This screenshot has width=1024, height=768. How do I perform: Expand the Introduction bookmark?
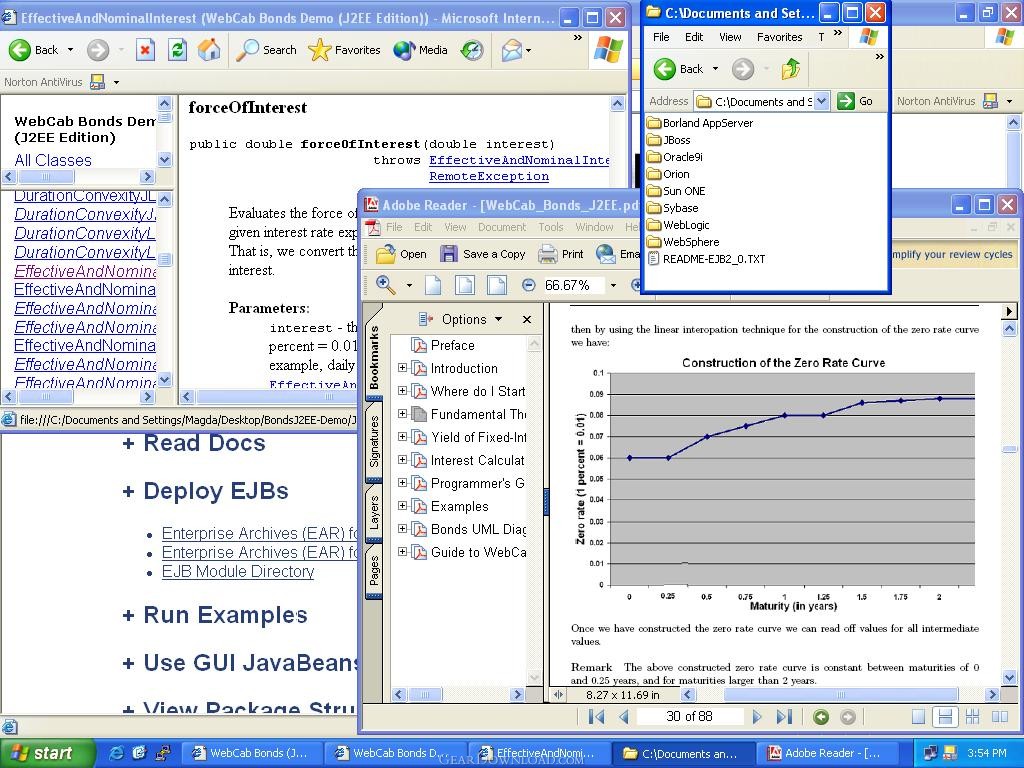(x=403, y=368)
